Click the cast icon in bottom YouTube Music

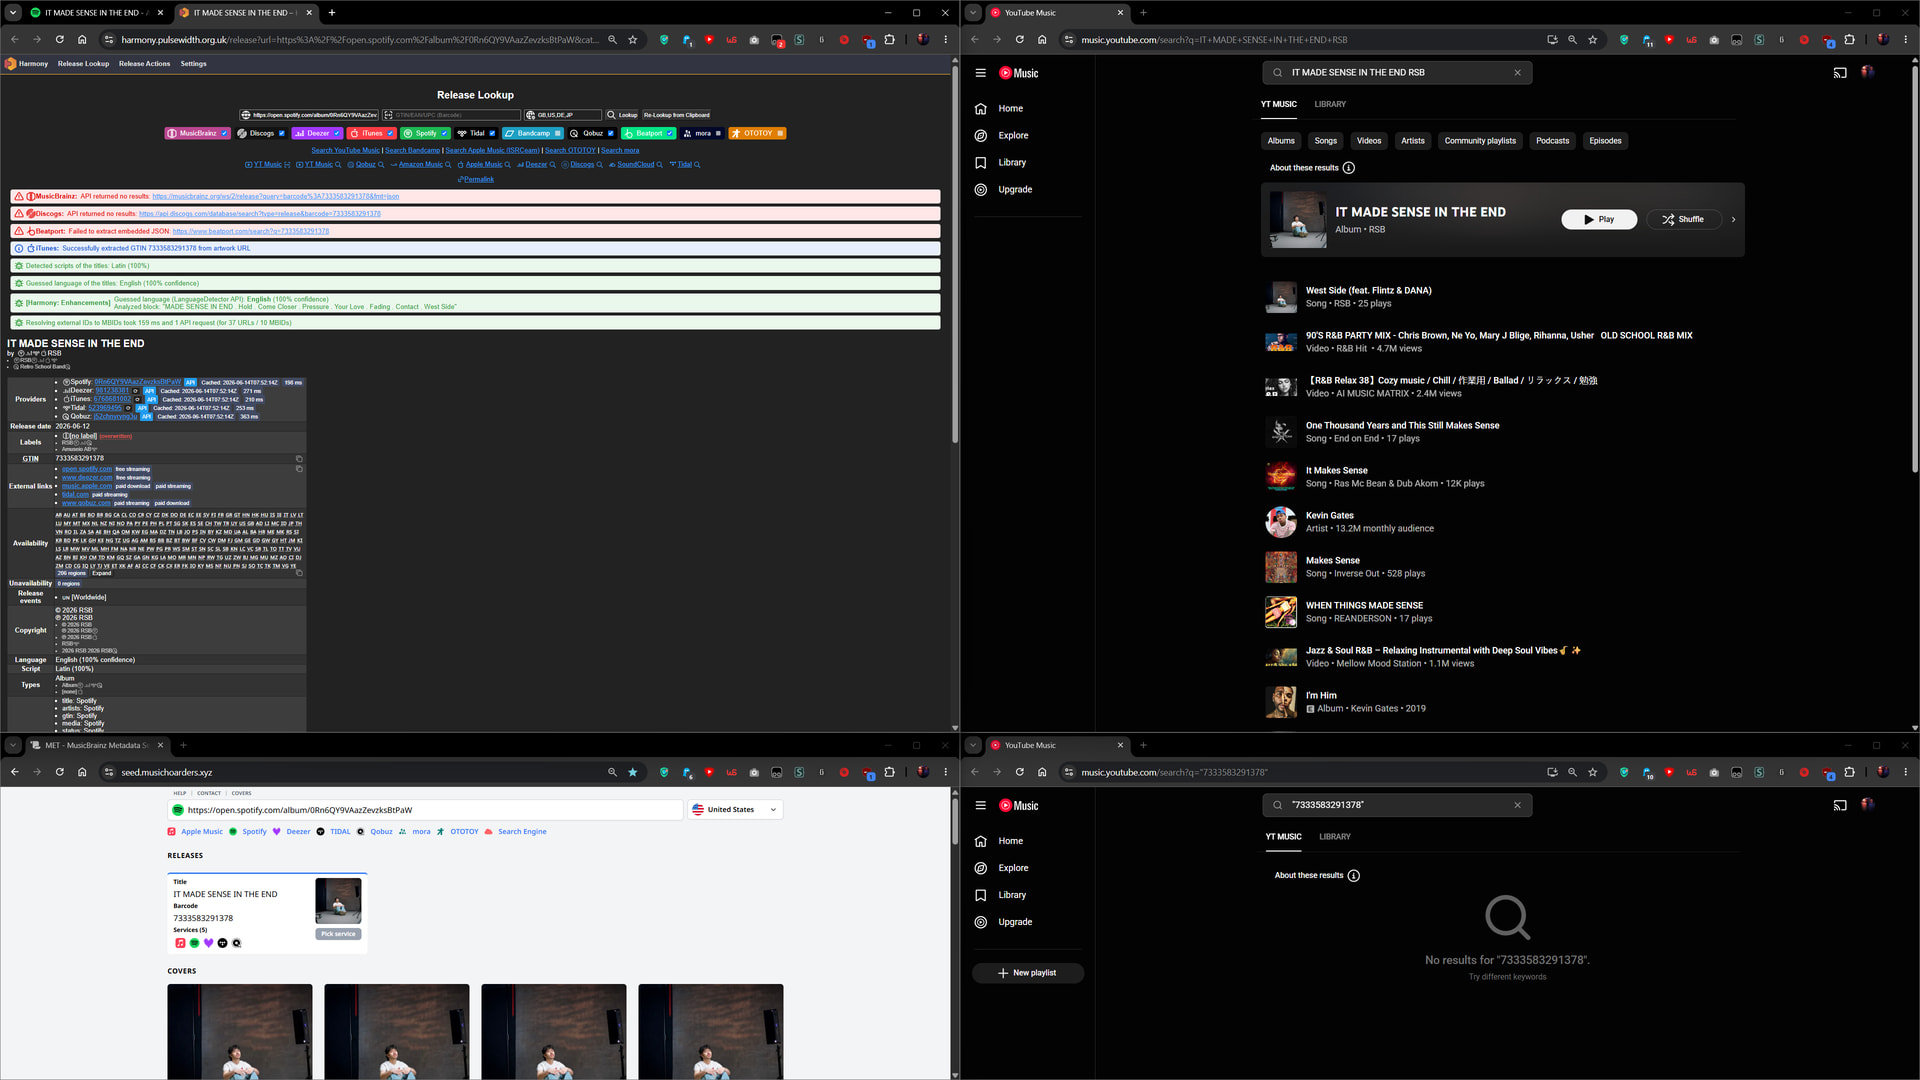pos(1840,806)
